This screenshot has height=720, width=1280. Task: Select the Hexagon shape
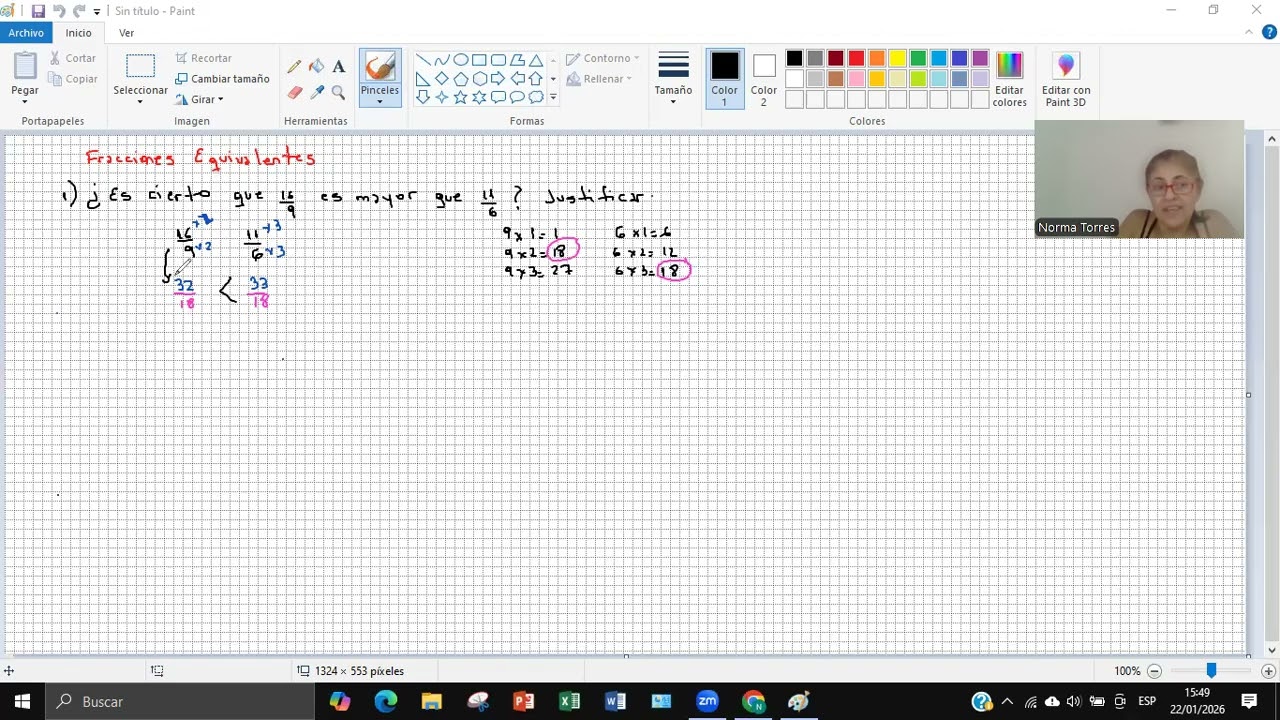coord(479,79)
